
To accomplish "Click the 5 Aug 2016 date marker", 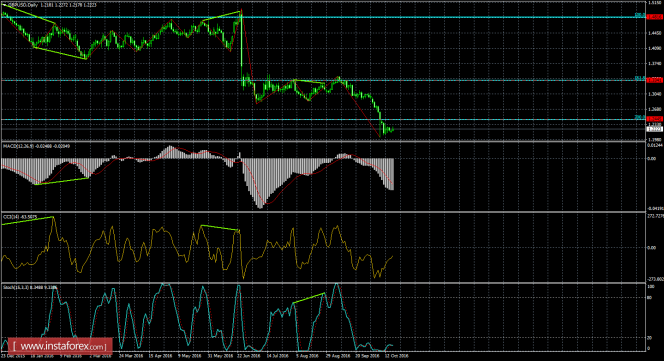I will [x=306, y=356].
